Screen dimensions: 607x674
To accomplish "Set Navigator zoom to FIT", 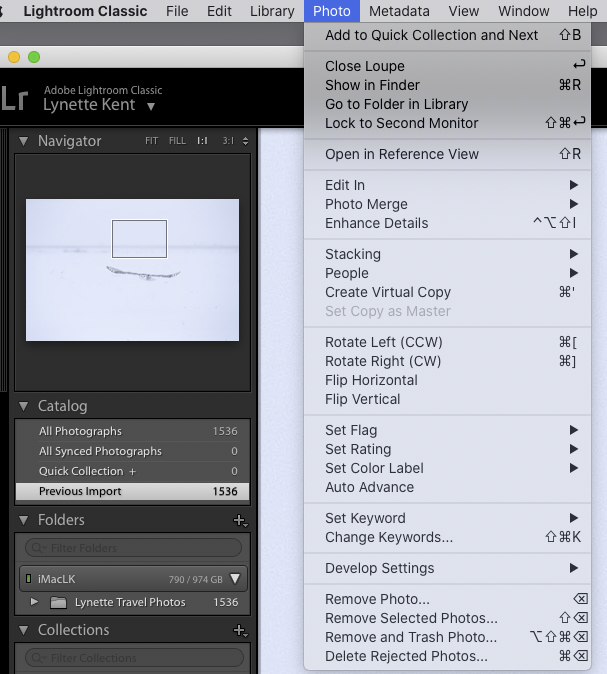I will point(151,141).
